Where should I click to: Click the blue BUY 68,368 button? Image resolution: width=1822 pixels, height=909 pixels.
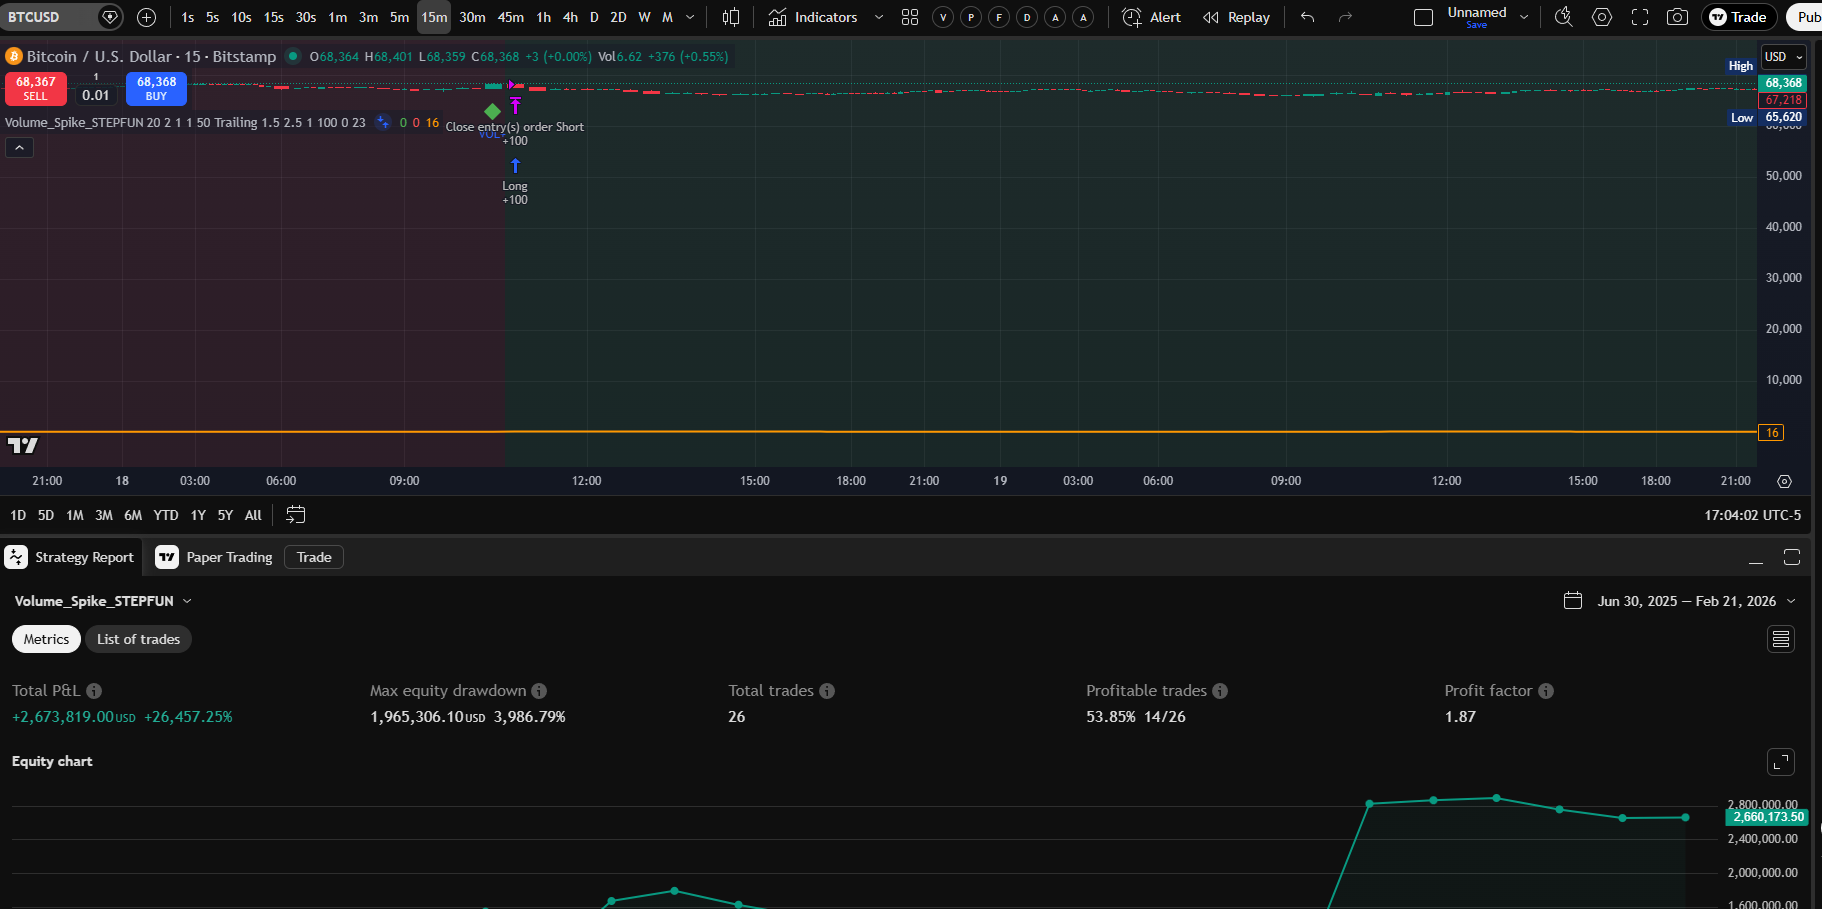(156, 89)
